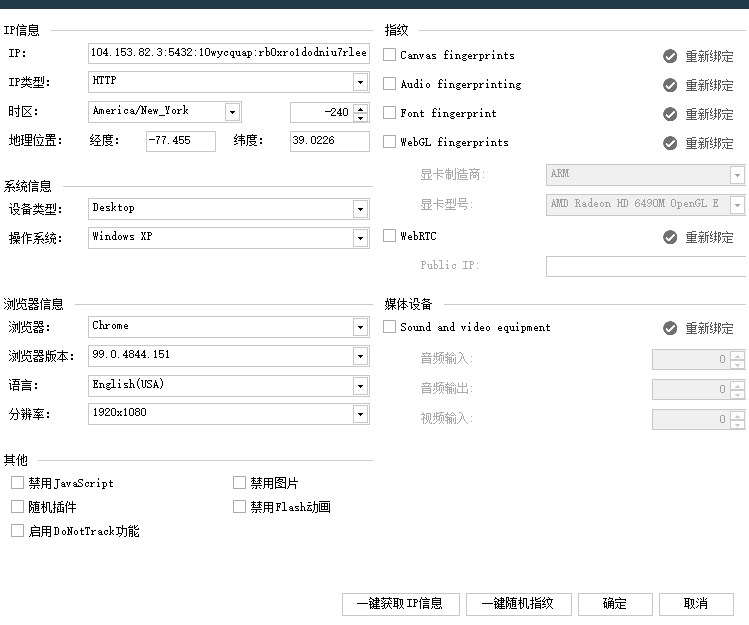
Task: Check 禁用Flash动画 option
Action: point(239,506)
